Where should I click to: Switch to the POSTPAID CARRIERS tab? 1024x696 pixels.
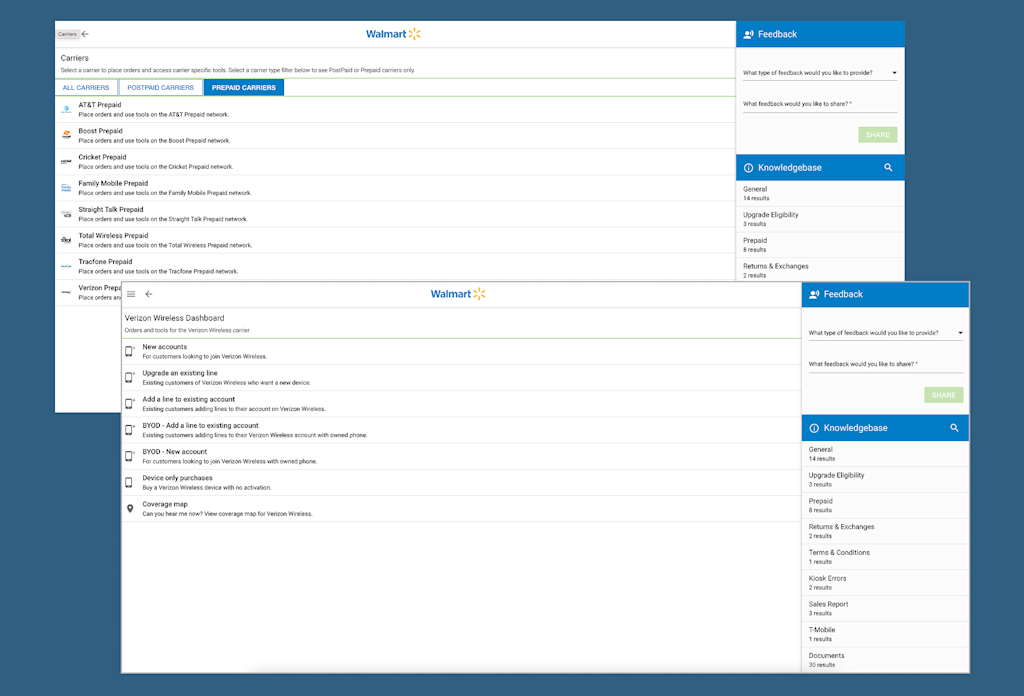160,87
